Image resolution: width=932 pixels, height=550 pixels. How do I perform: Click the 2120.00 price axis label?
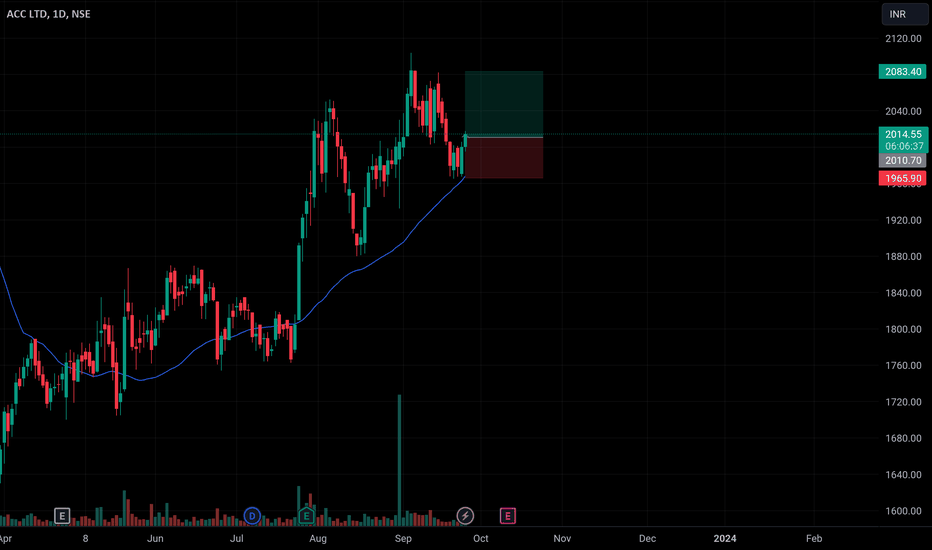point(903,39)
